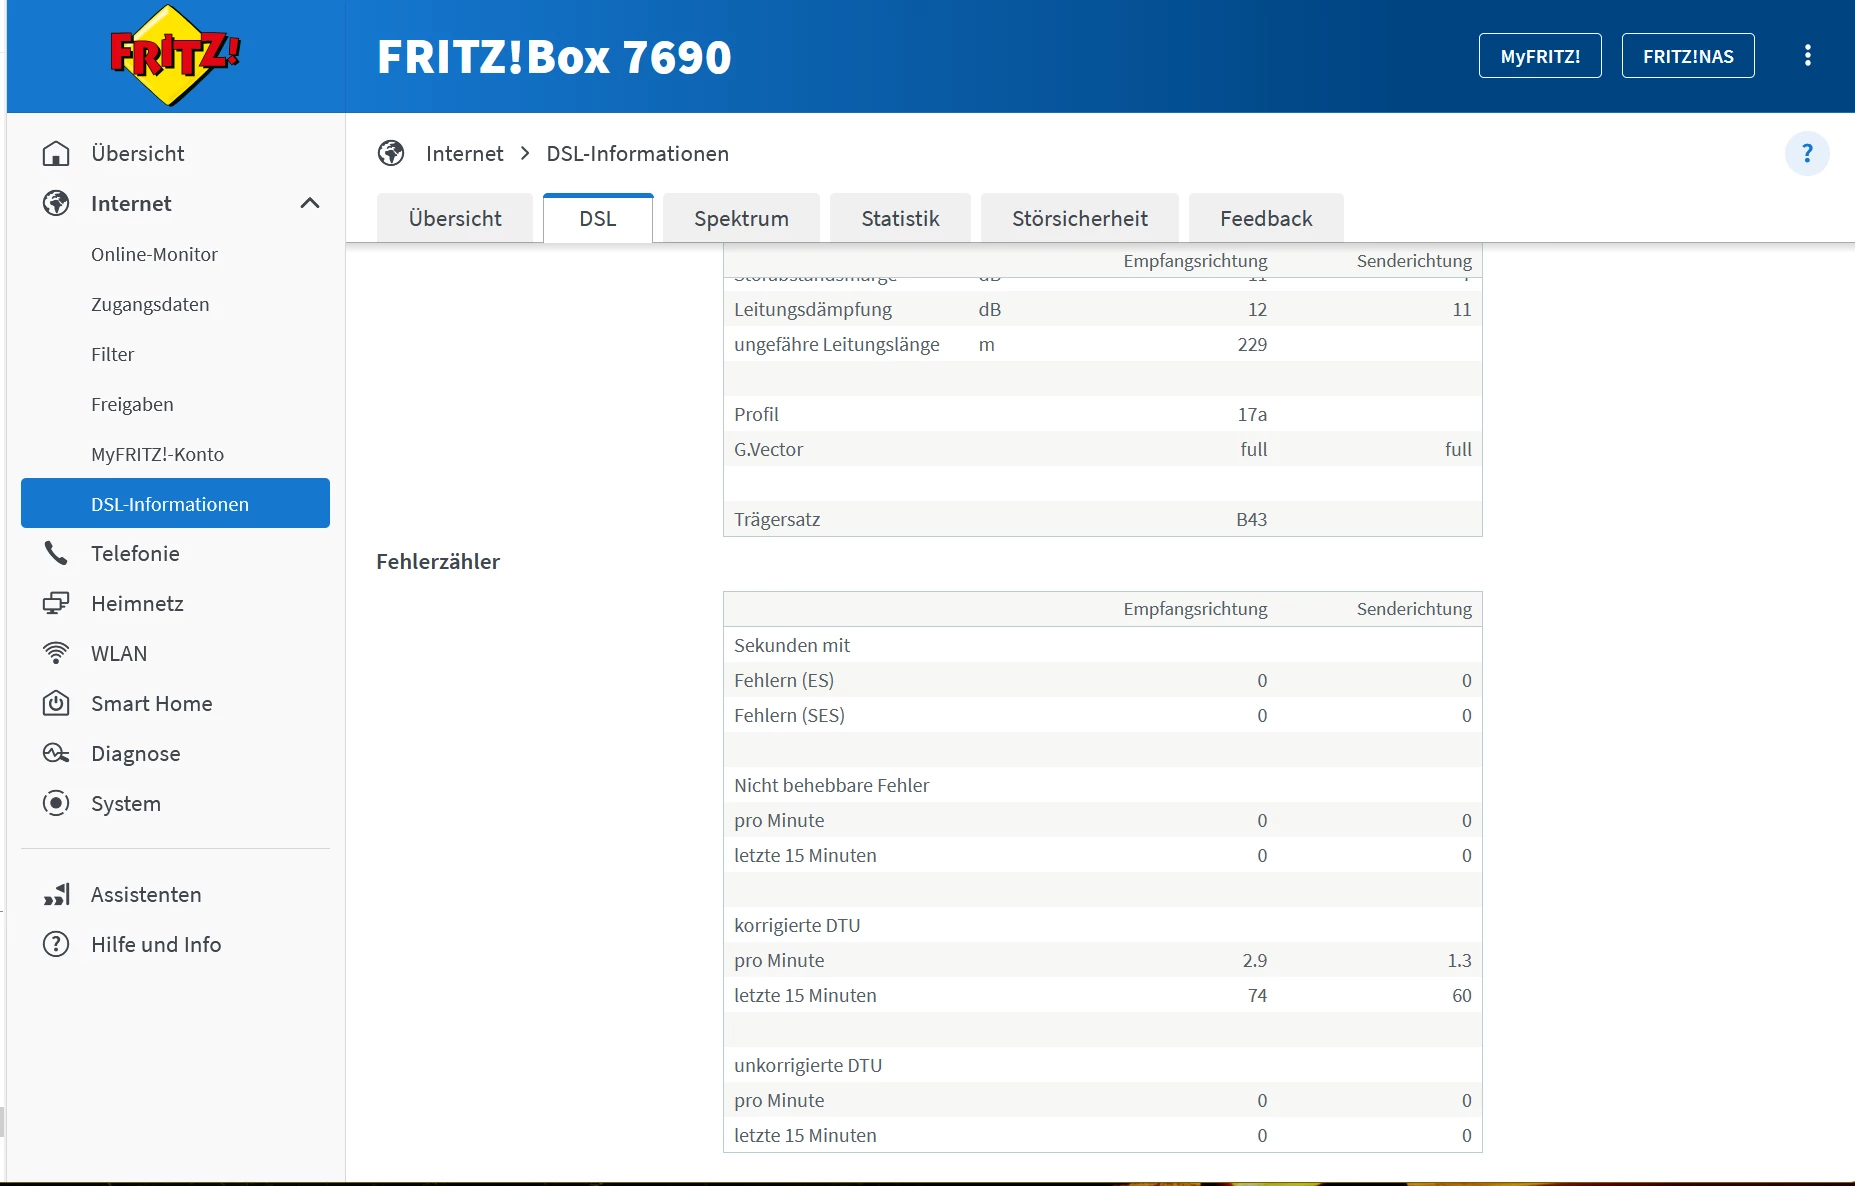The height and width of the screenshot is (1186, 1855).
Task: Select the DSL tab
Action: click(598, 218)
